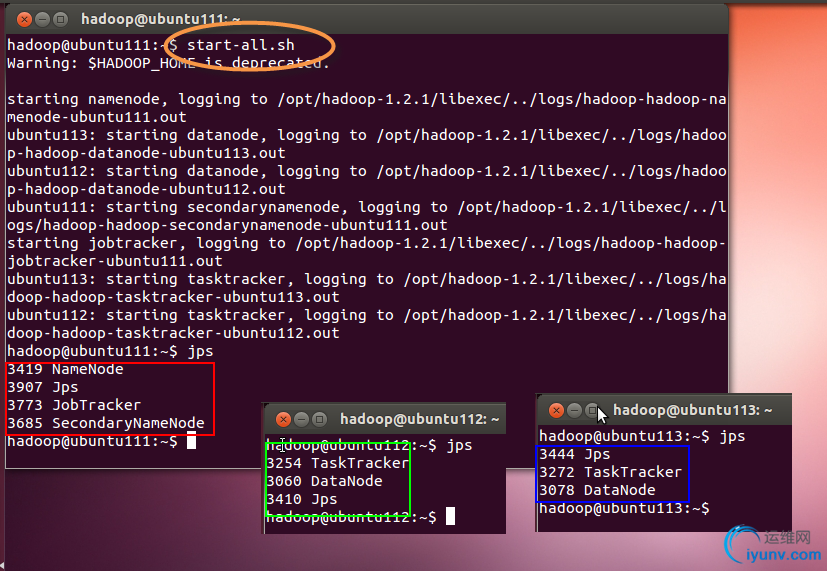Minimize the hadoop@ubuntu113 terminal window
The height and width of the screenshot is (571, 827).
pyautogui.click(x=574, y=410)
